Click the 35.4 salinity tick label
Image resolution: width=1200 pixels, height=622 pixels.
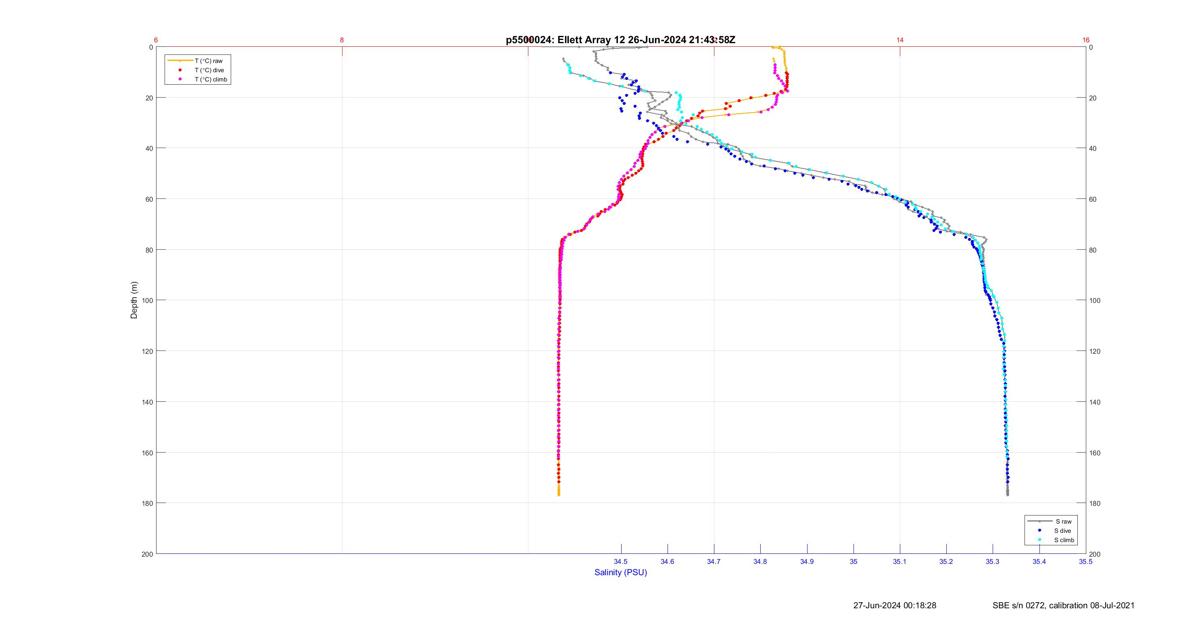point(1039,561)
